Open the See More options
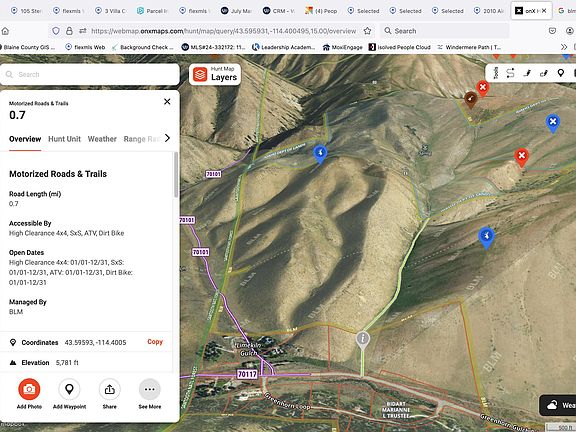576x432 pixels. click(x=150, y=389)
